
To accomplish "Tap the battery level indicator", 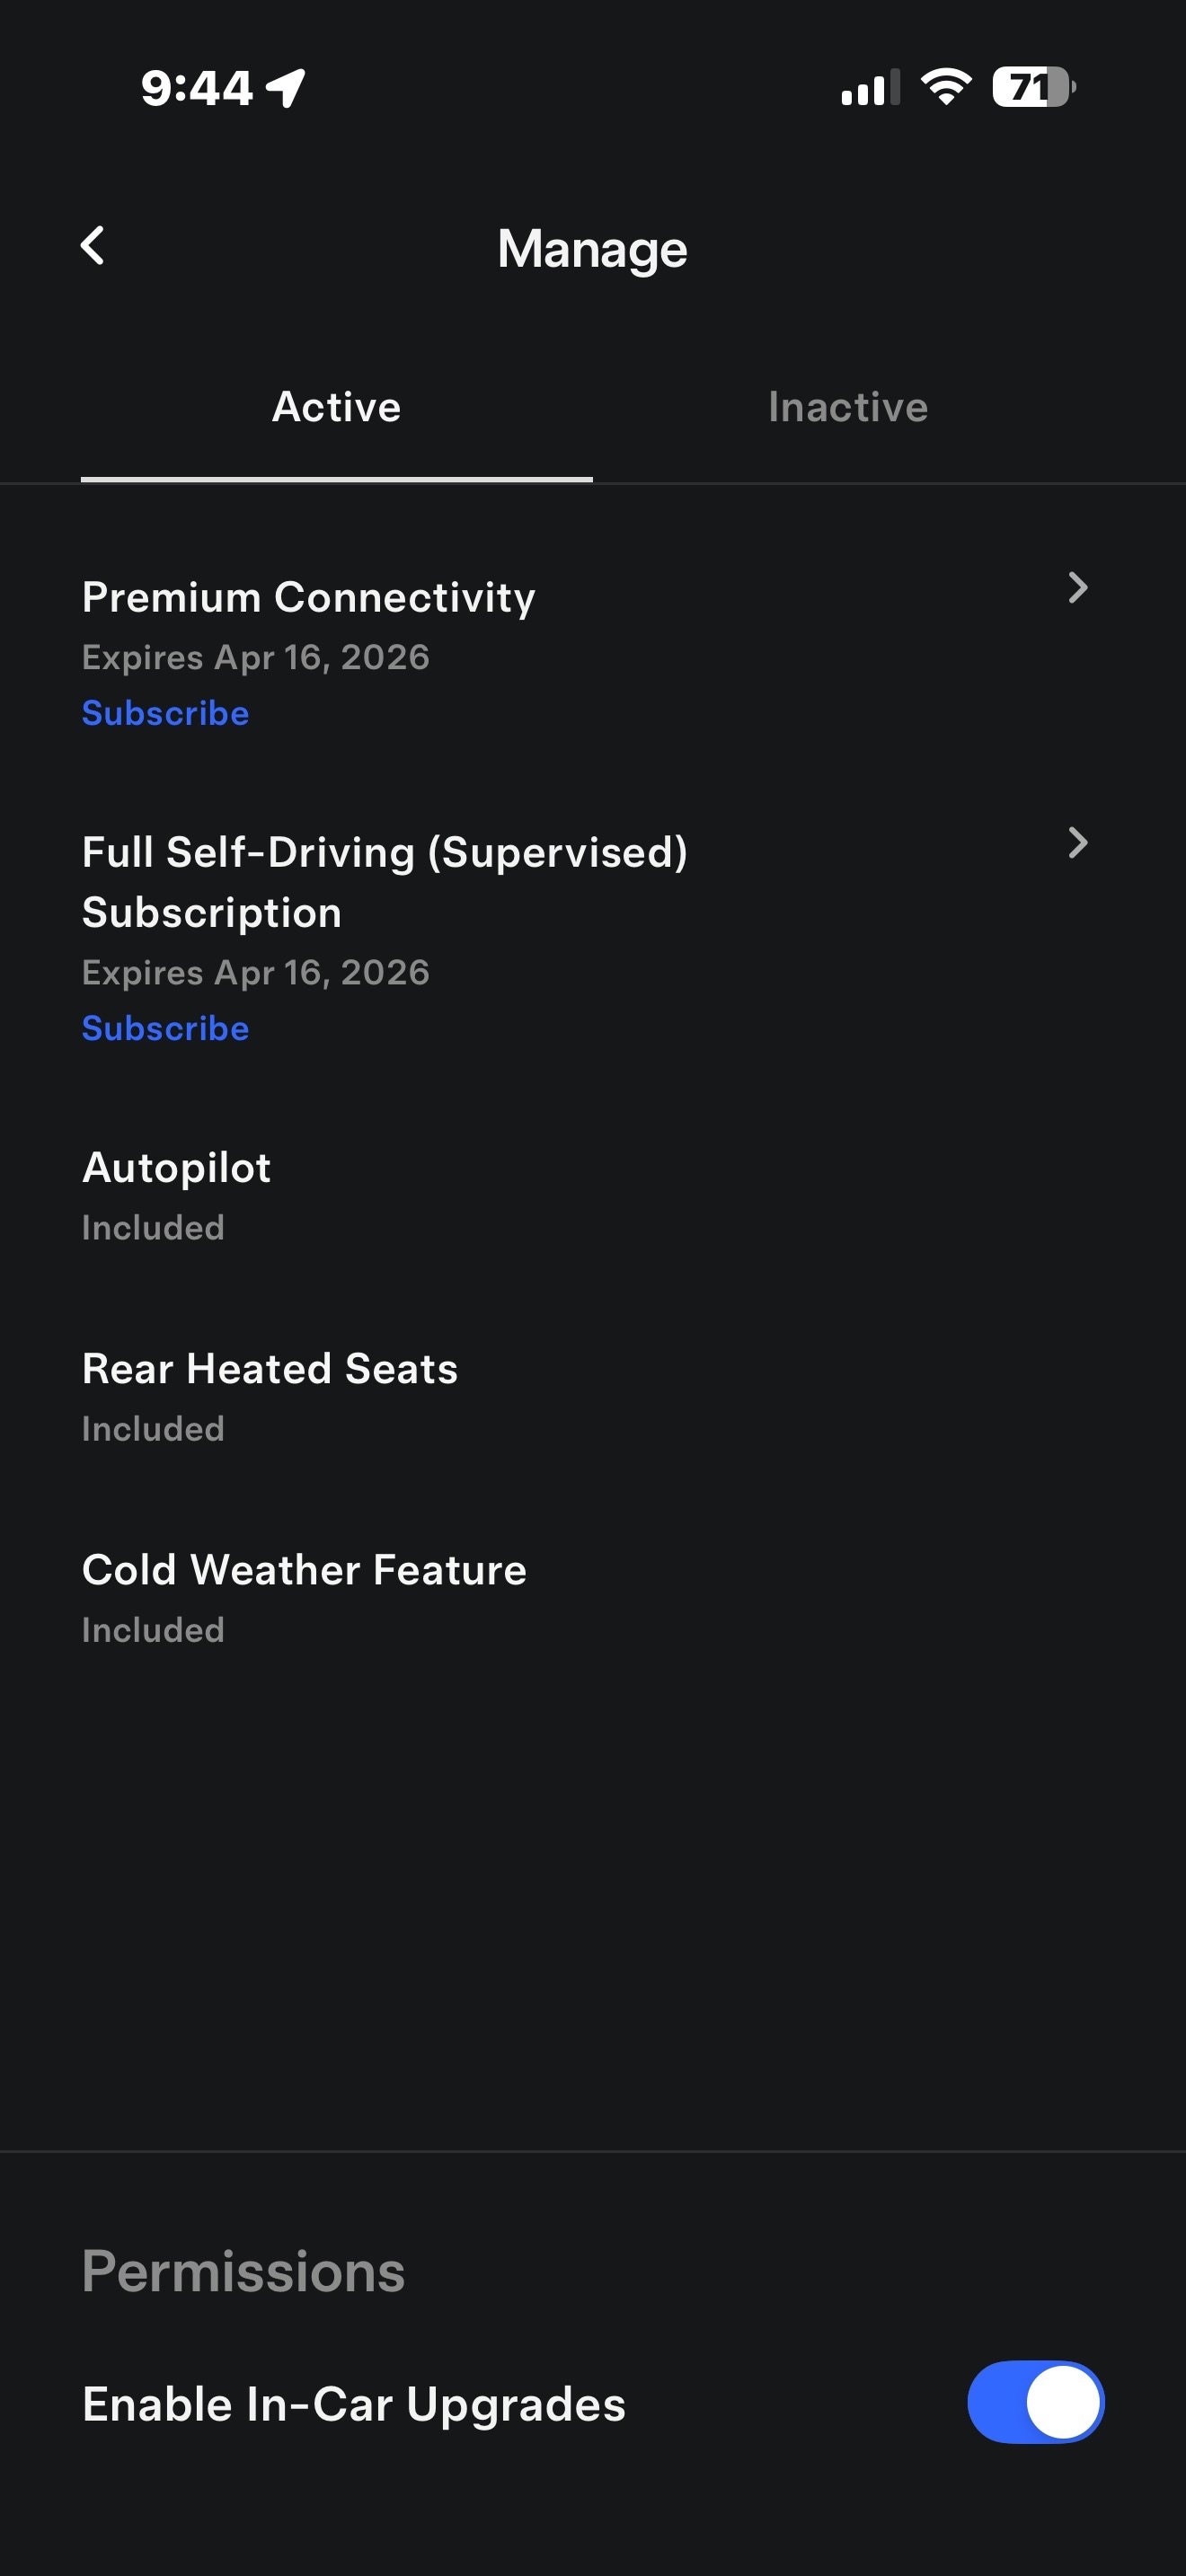I will 1033,88.
